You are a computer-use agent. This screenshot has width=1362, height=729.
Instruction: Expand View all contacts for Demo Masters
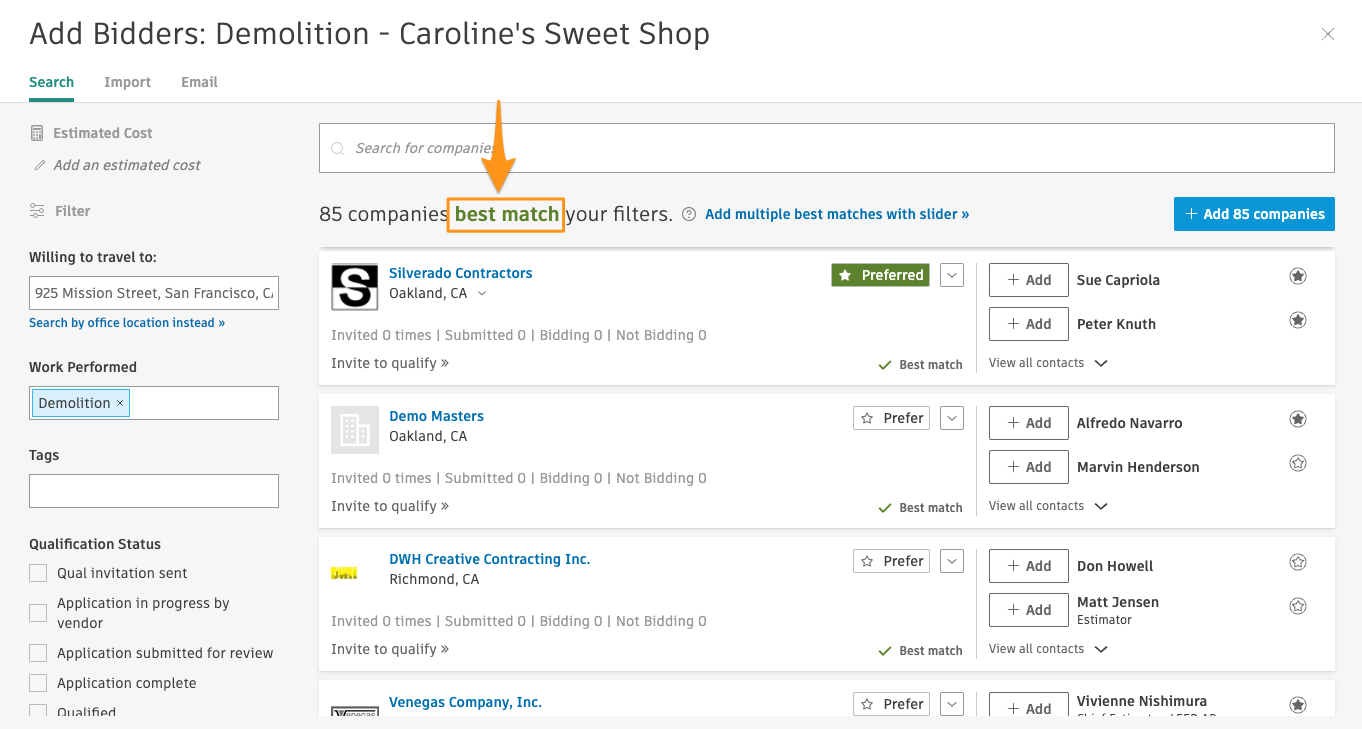[x=1048, y=506]
